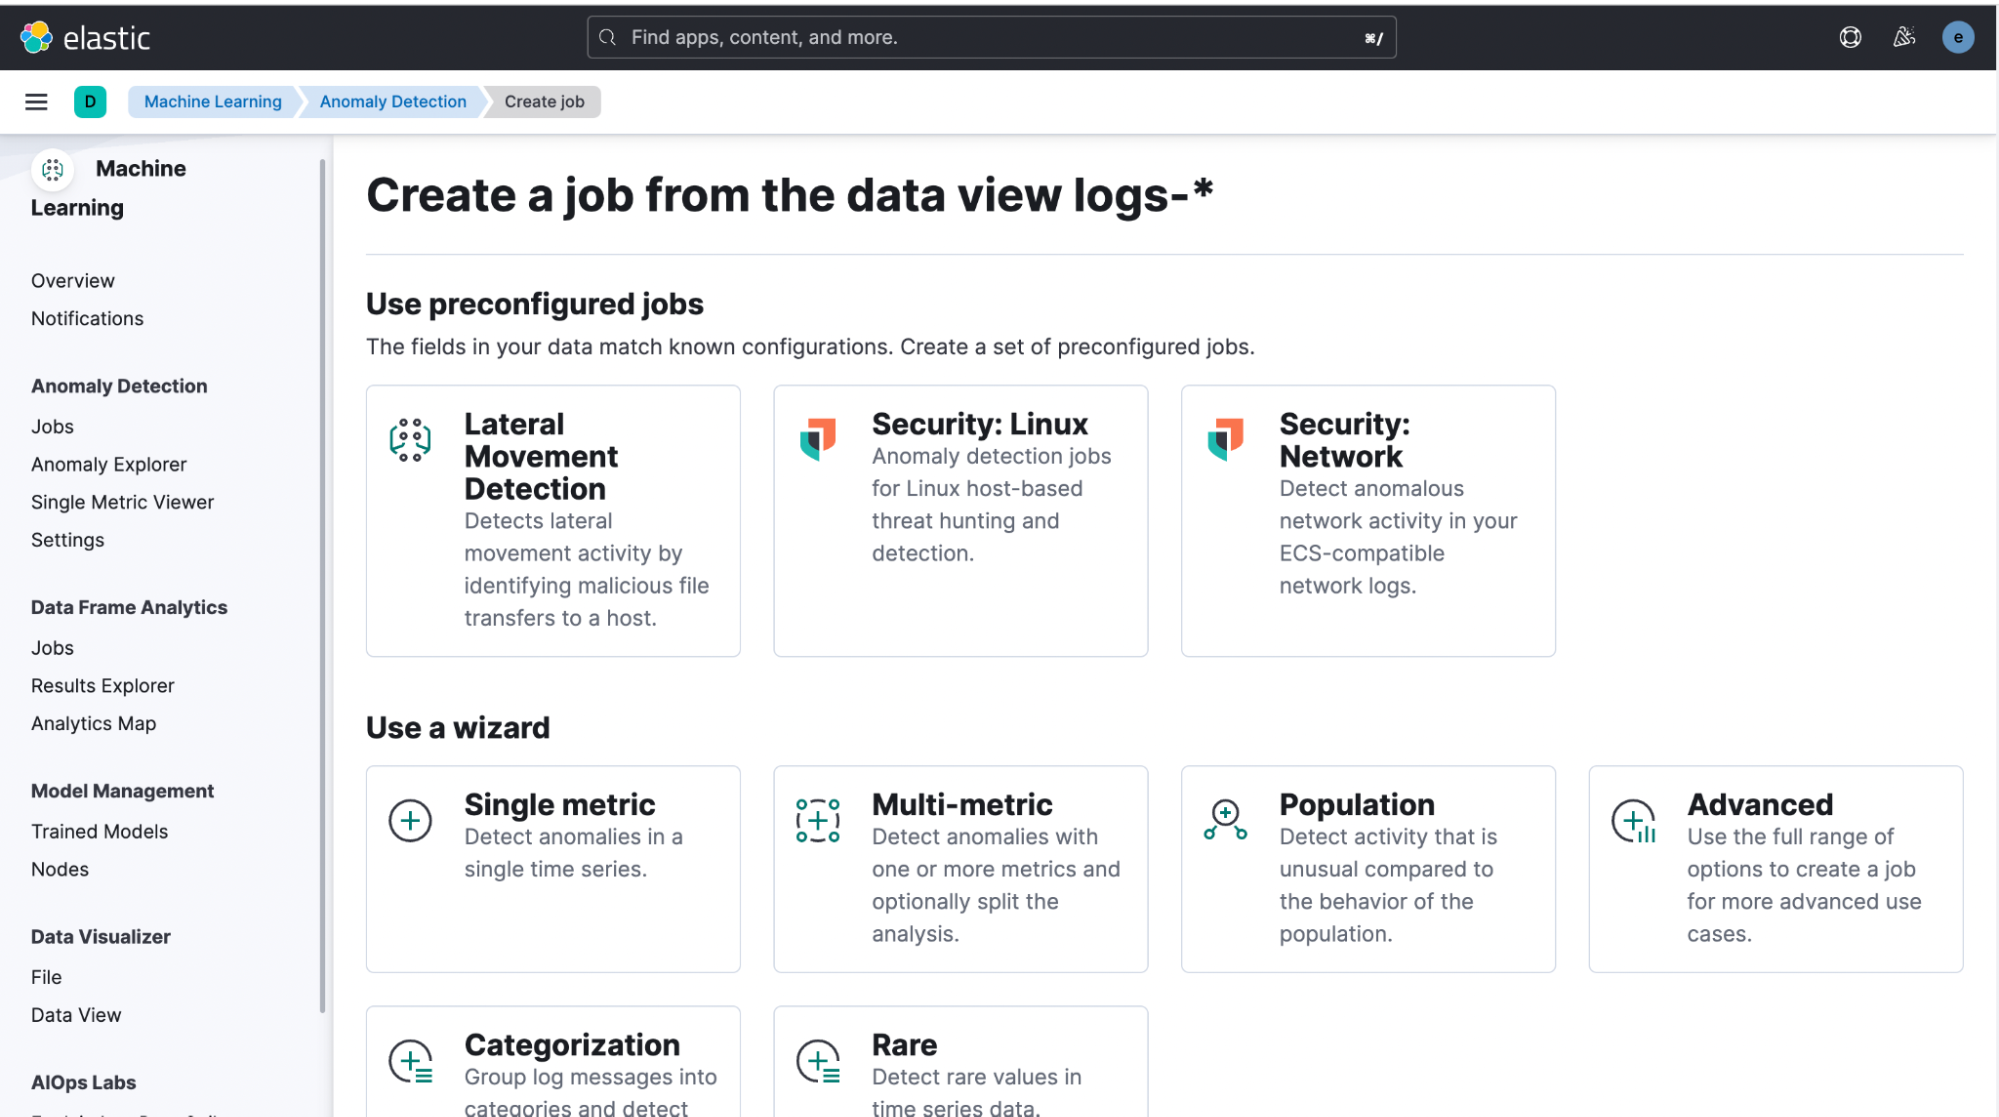Open Anomaly Explorer
The height and width of the screenshot is (1117, 1999).
[x=109, y=465]
